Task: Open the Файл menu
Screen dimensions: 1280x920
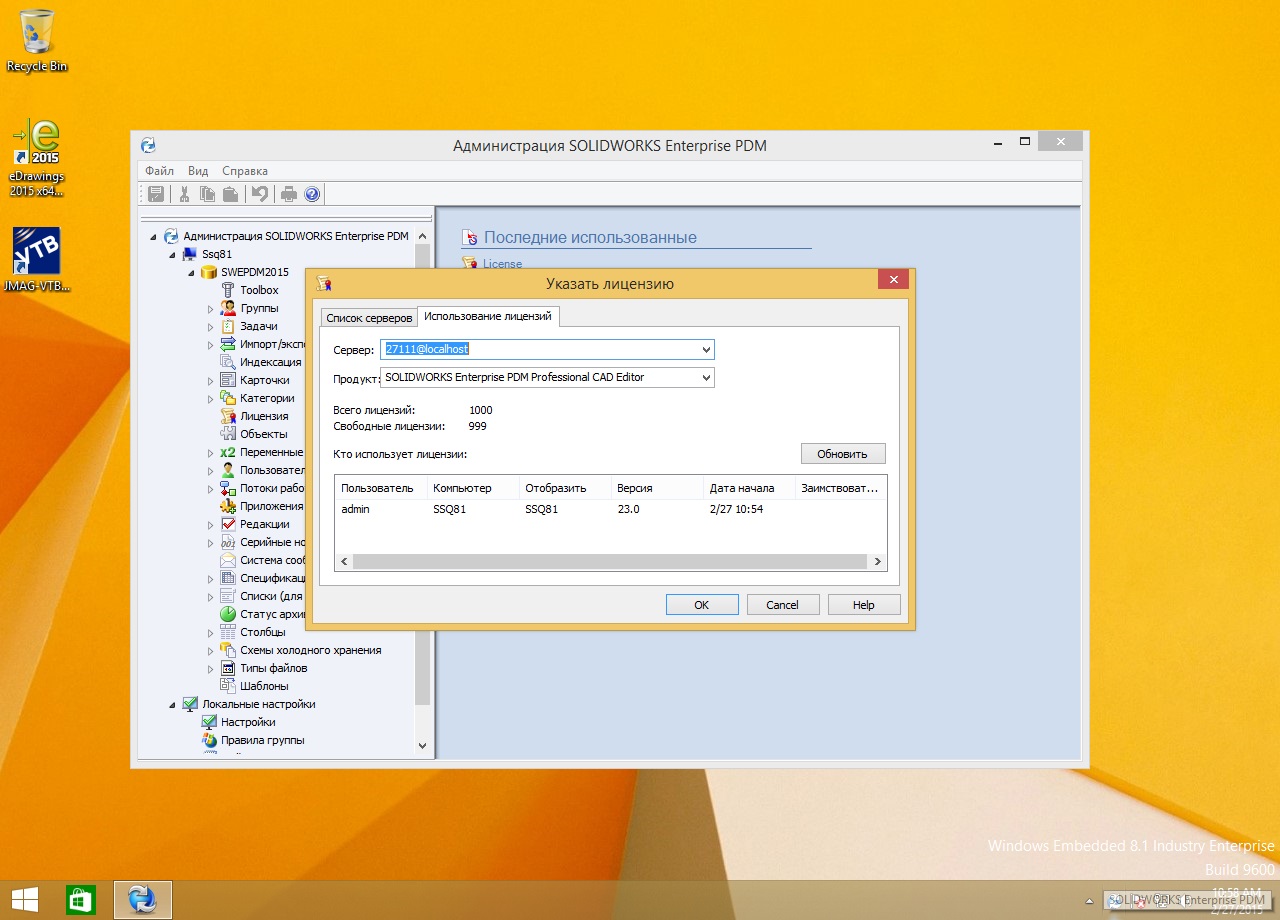Action: tap(159, 171)
